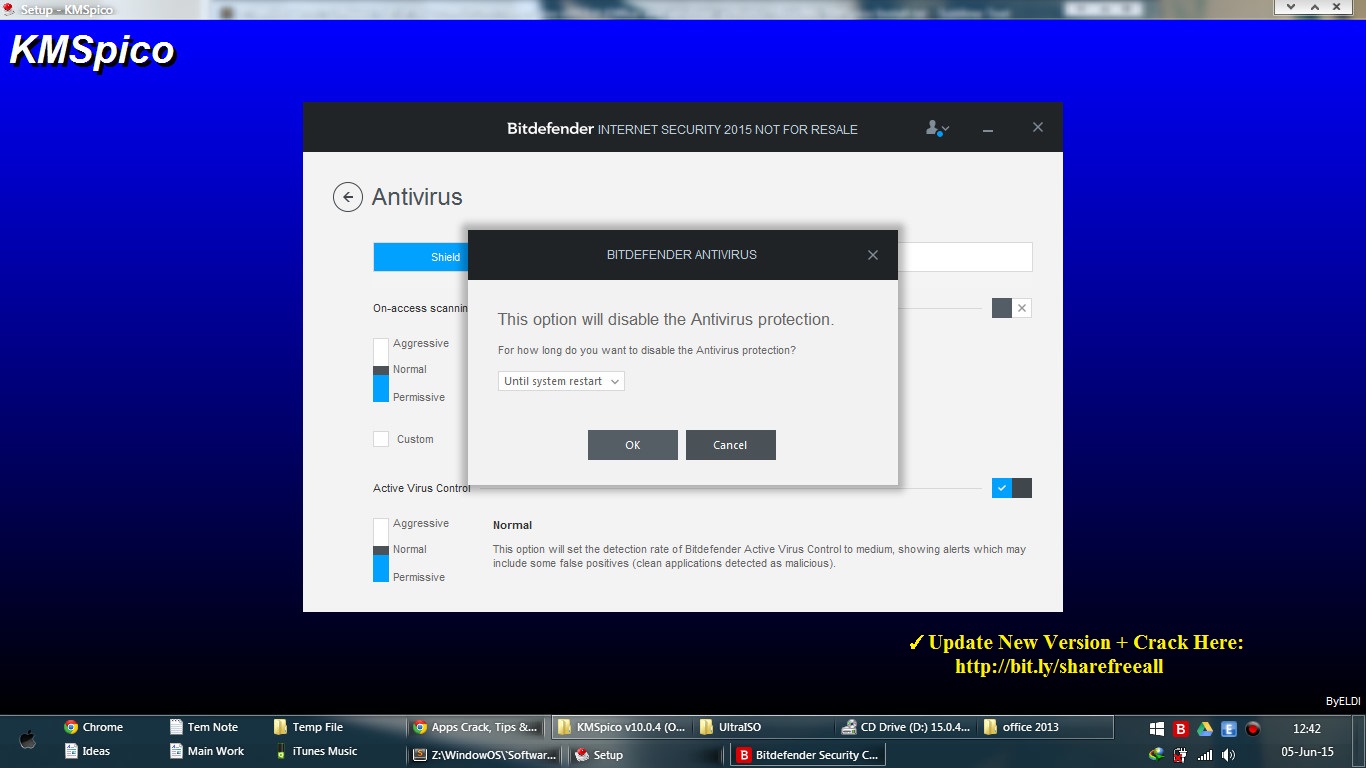Open the Tem Note taskbar shortcut

(204, 727)
